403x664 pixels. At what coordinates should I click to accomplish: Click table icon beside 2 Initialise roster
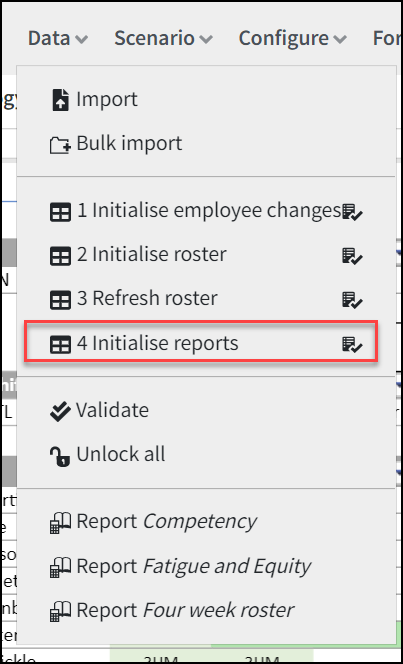pos(60,256)
